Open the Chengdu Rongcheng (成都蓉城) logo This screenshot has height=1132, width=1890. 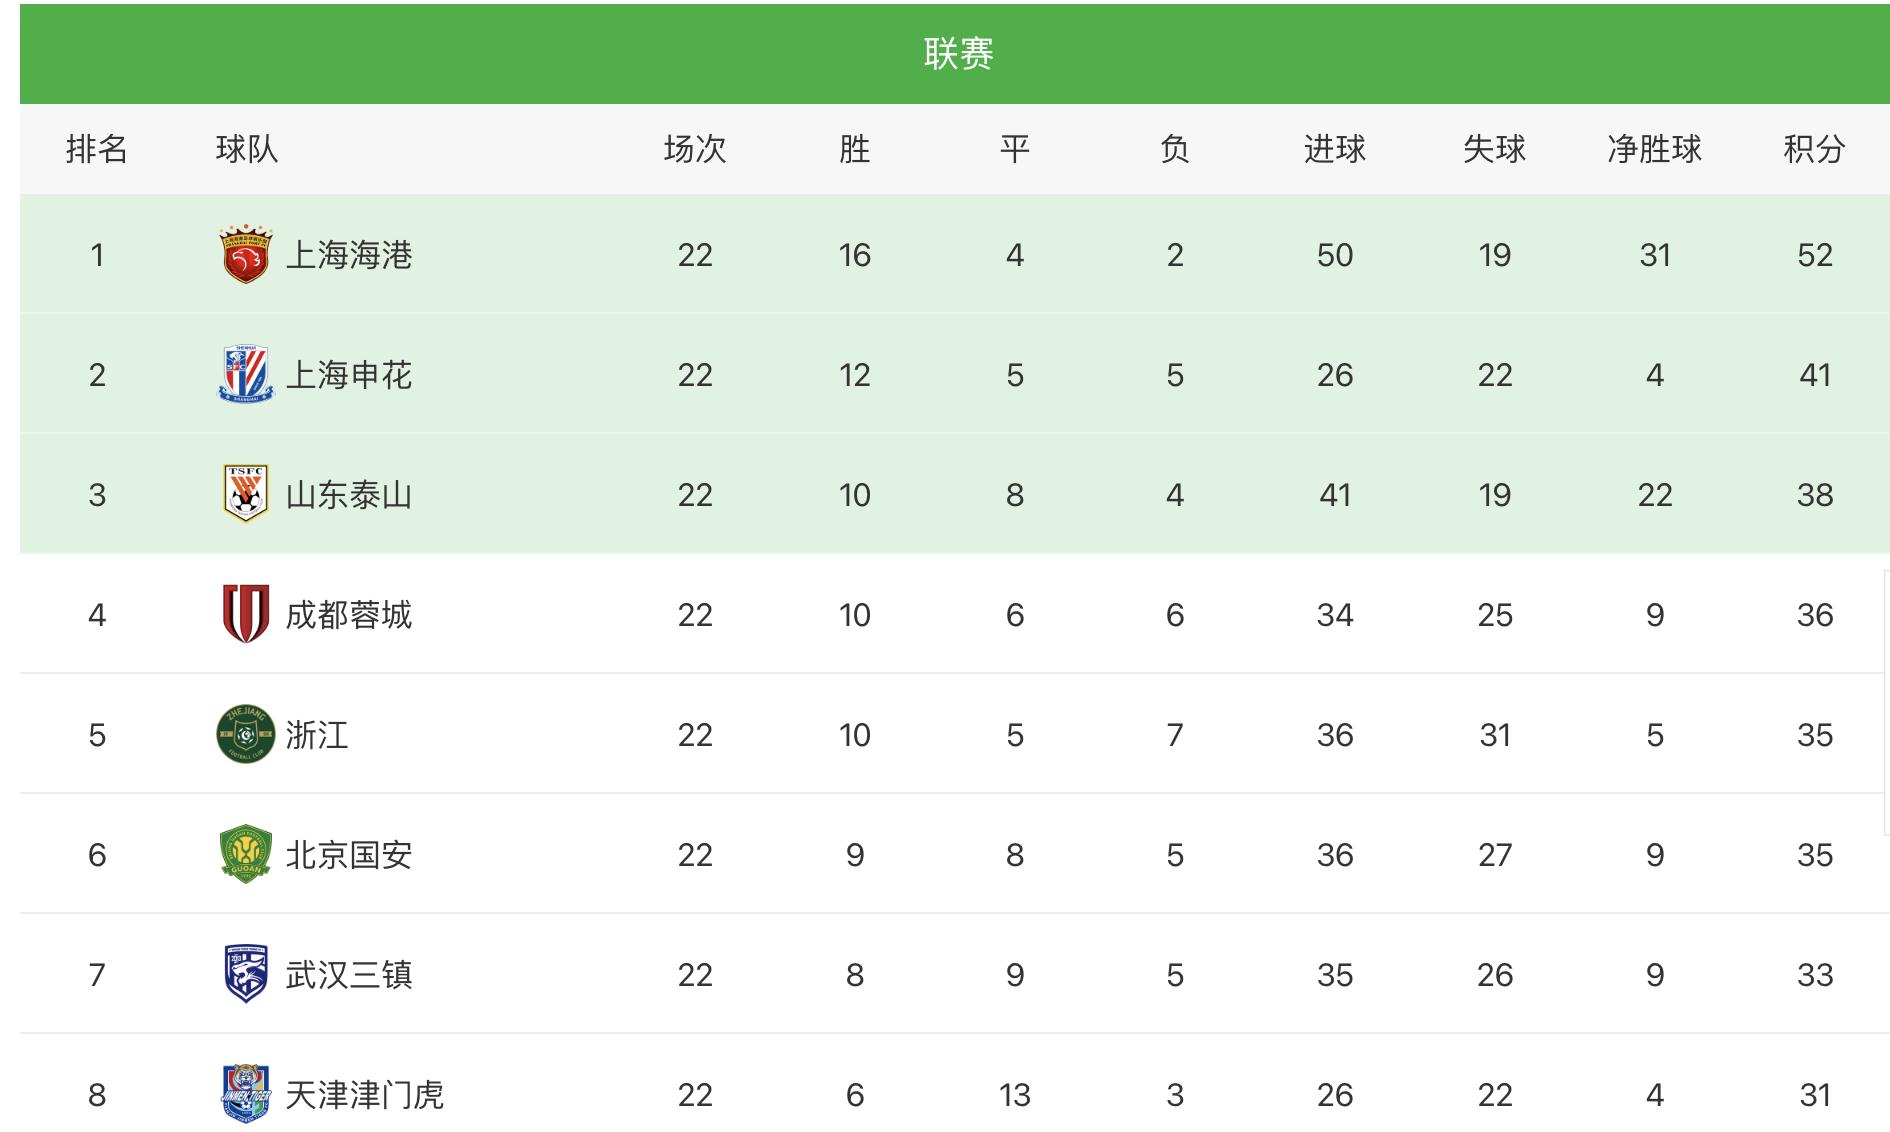pos(245,614)
